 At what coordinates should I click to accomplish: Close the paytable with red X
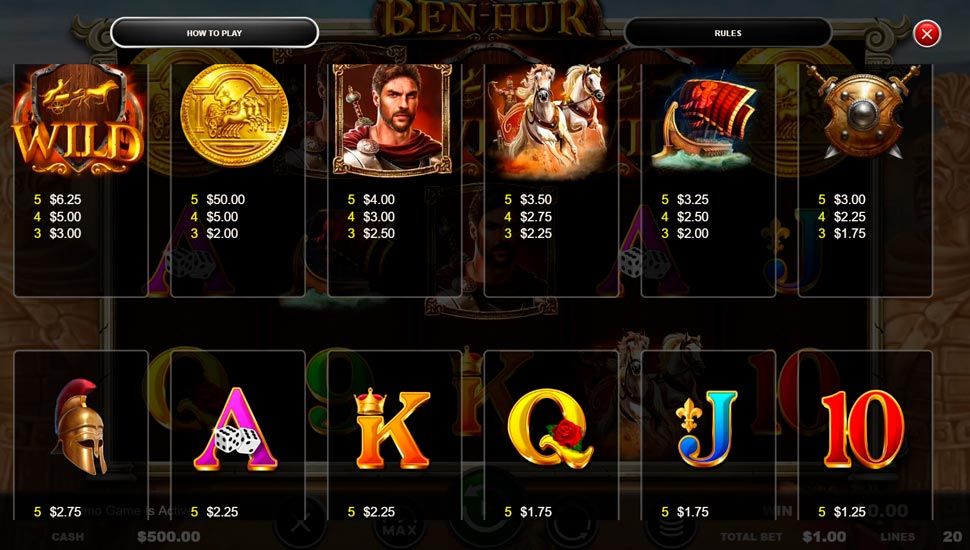(927, 34)
